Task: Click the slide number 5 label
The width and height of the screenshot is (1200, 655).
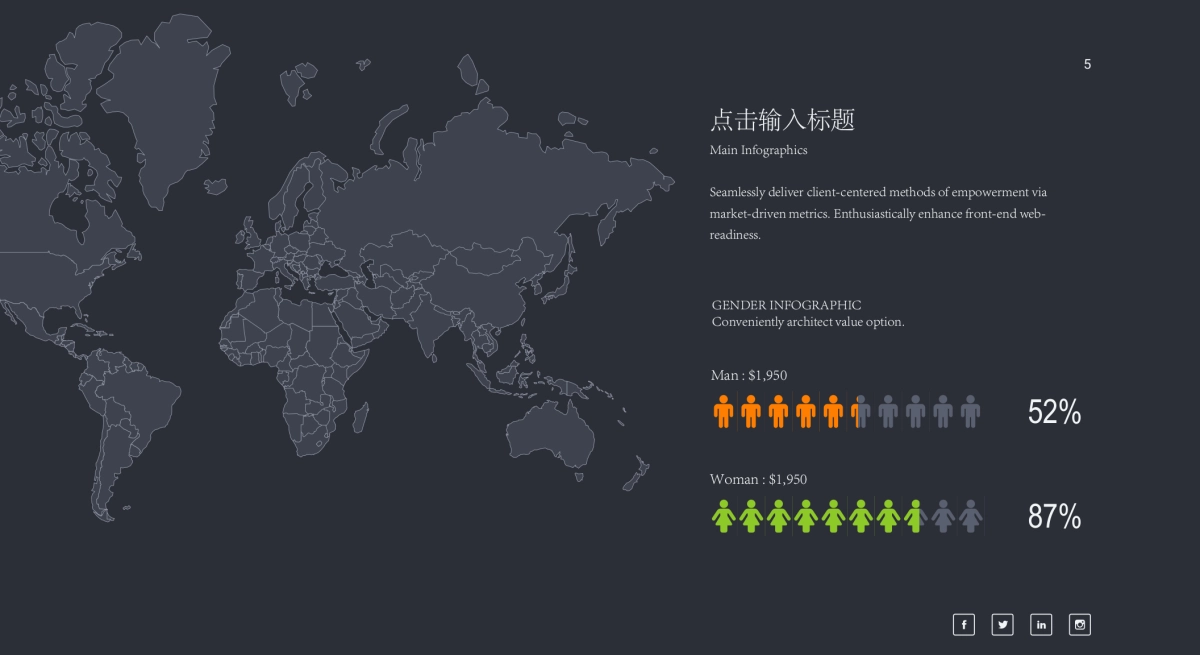Action: (1087, 64)
